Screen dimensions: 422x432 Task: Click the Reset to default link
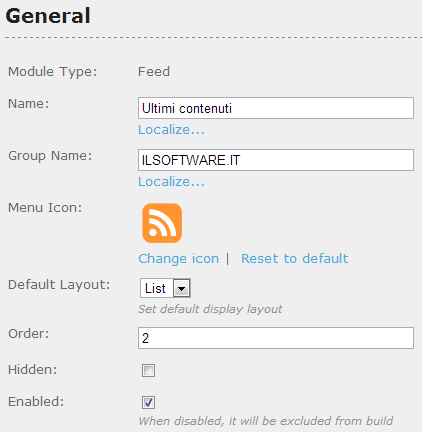tap(295, 259)
